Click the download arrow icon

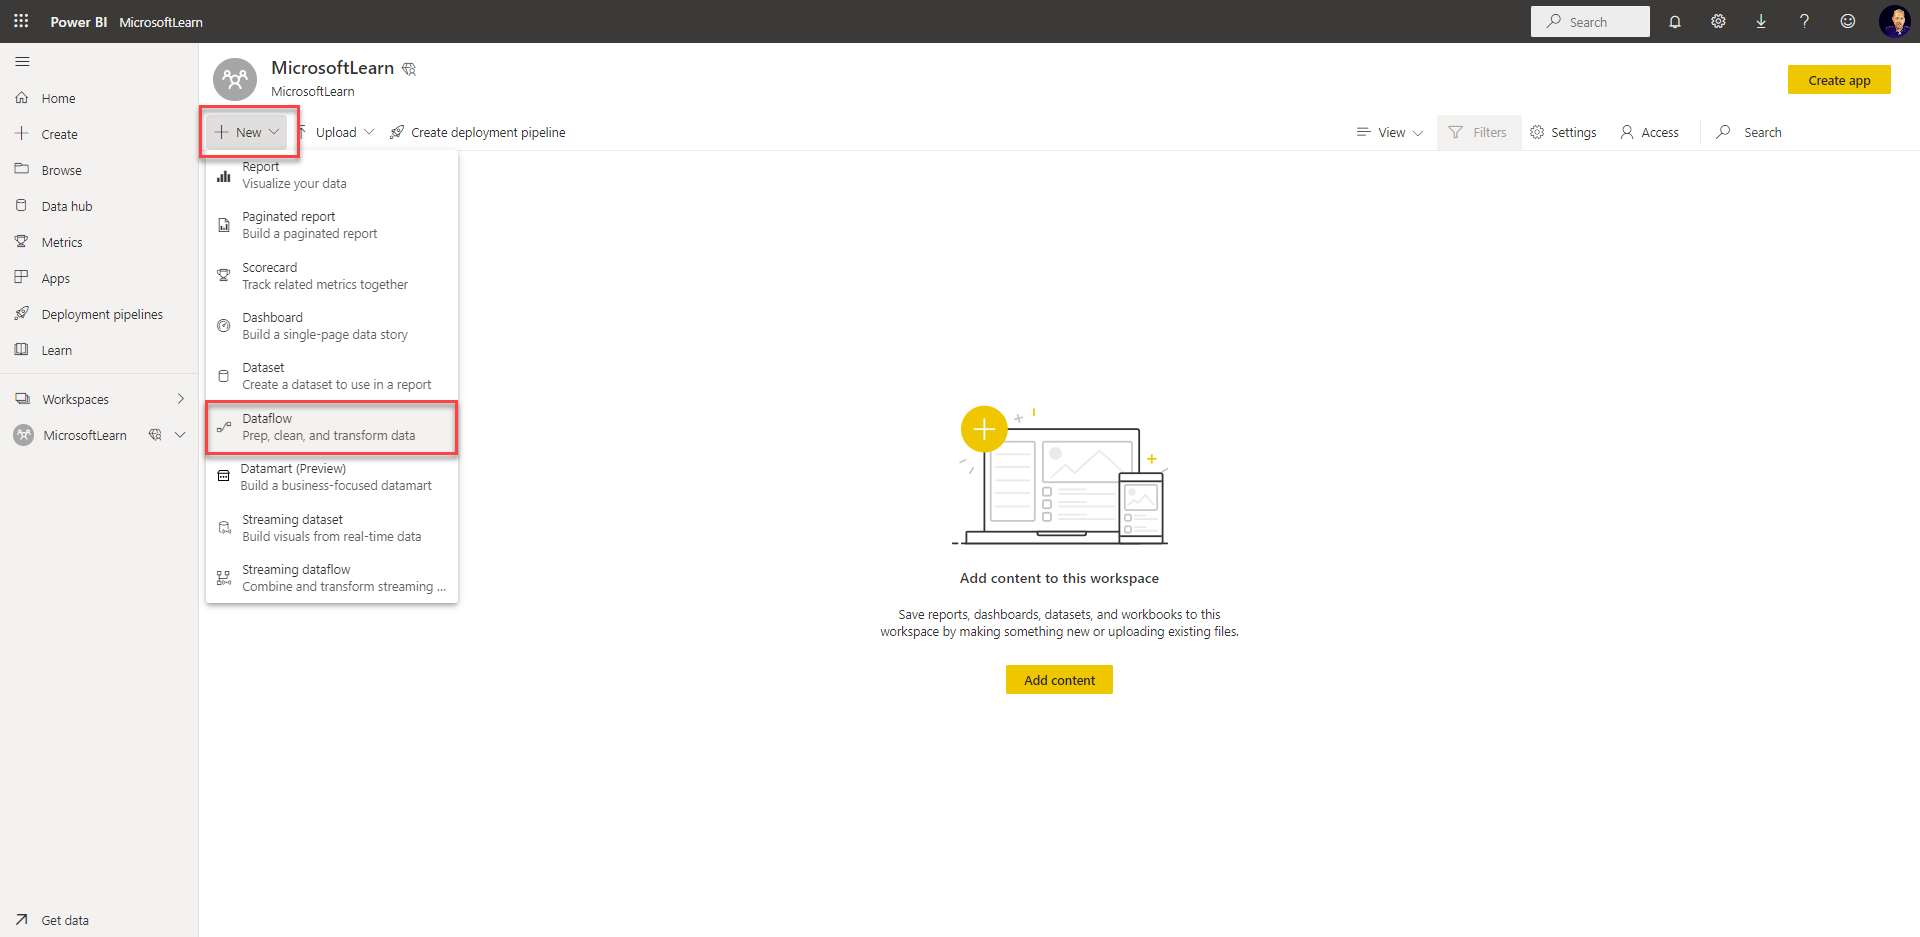point(1761,21)
